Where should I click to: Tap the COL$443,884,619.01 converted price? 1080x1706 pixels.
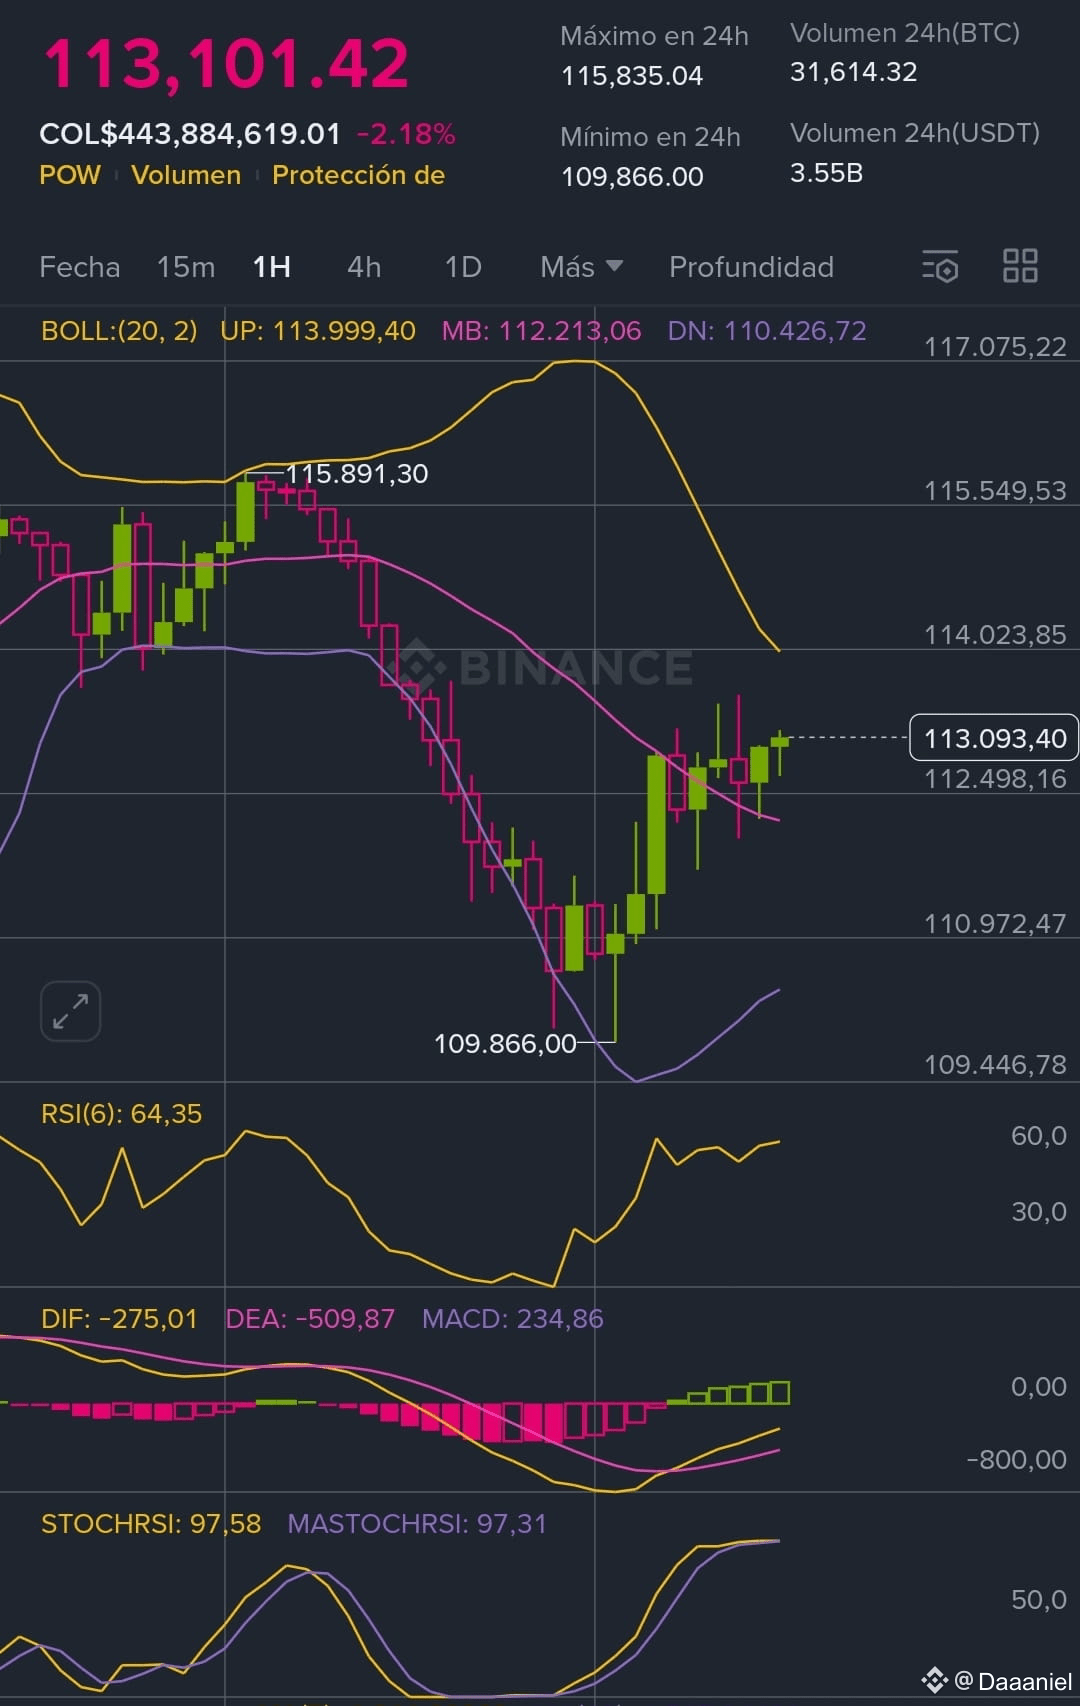click(x=190, y=133)
